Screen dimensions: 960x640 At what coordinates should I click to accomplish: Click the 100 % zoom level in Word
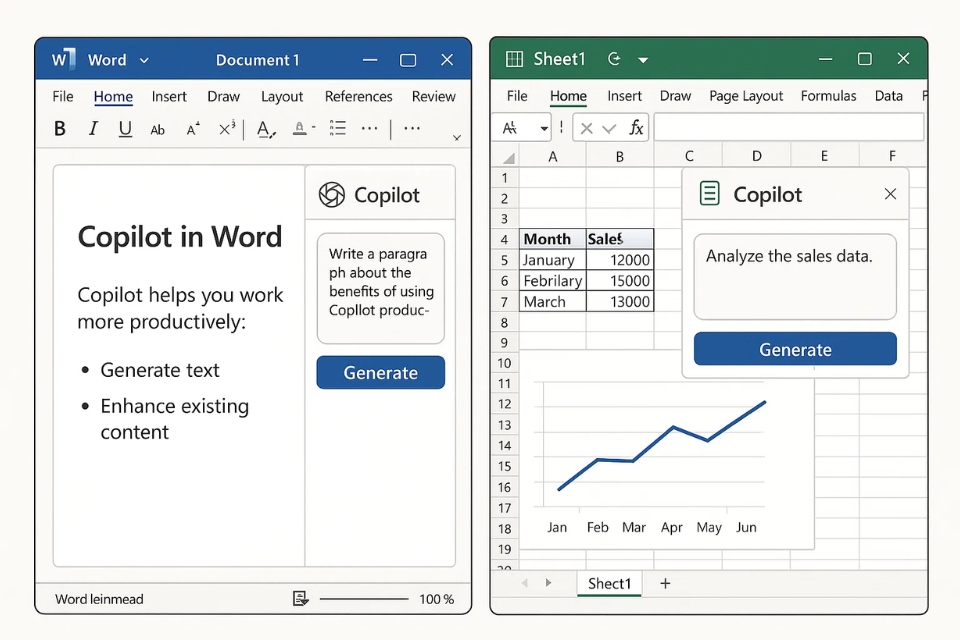tap(437, 599)
